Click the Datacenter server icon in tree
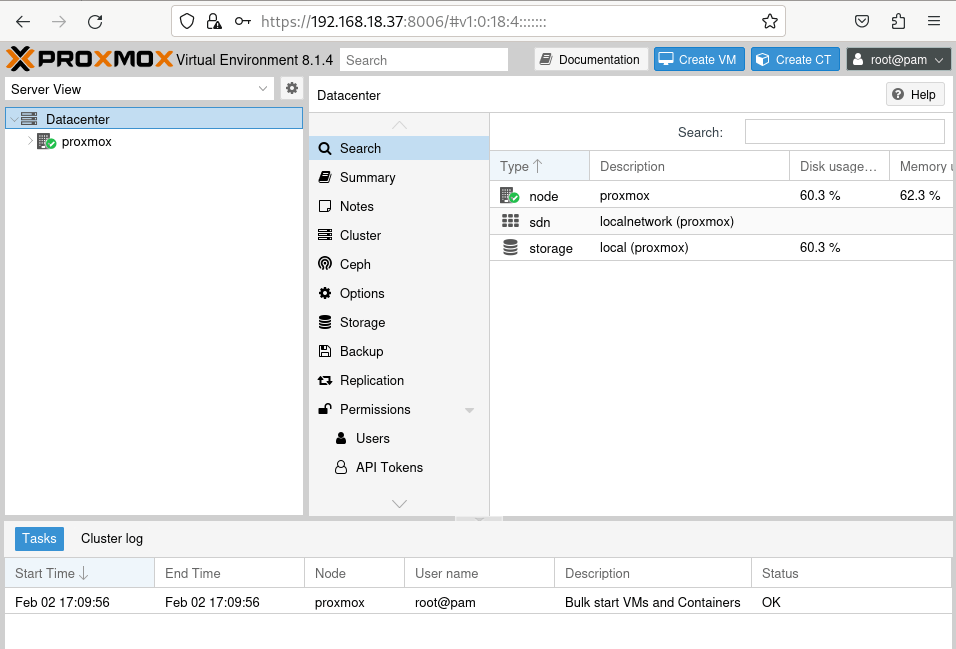 [29, 118]
